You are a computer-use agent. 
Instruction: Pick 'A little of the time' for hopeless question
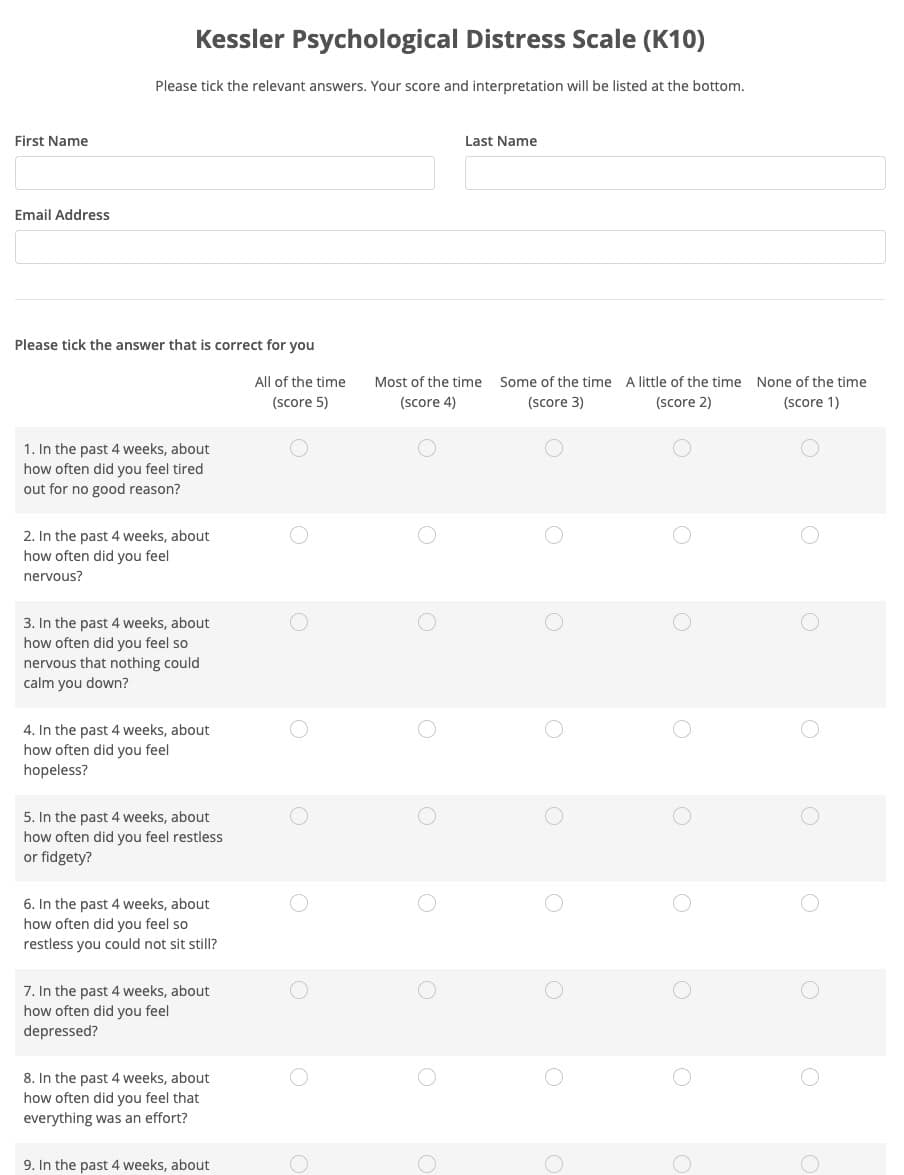682,729
